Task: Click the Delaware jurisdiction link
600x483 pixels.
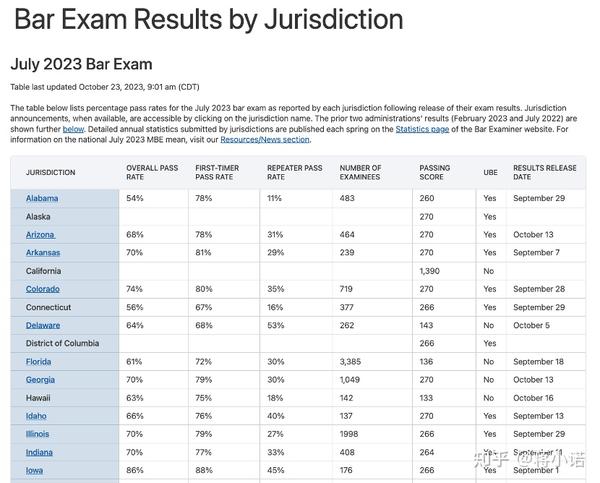Action: [43, 325]
